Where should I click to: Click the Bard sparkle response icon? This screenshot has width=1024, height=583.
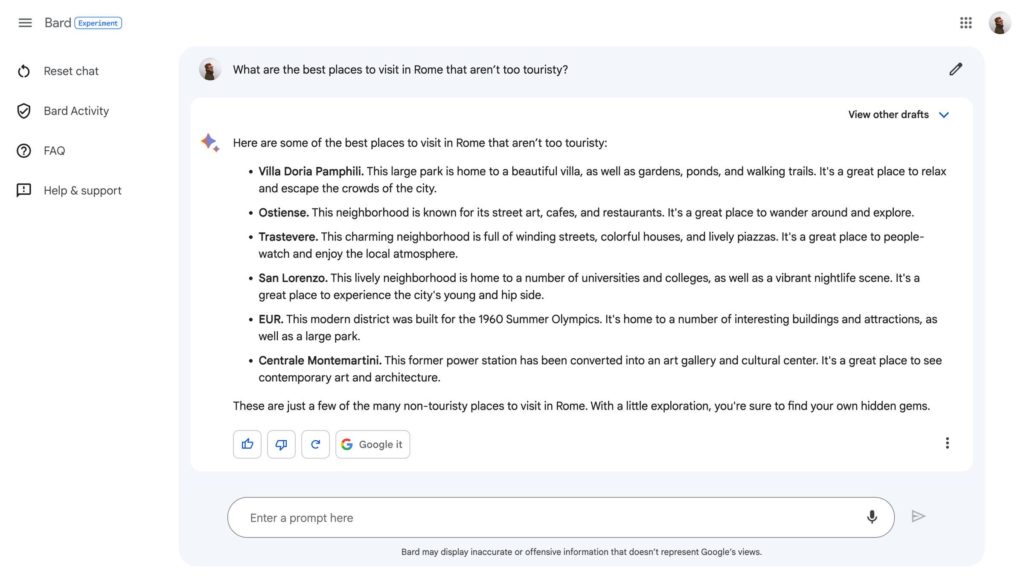(210, 143)
